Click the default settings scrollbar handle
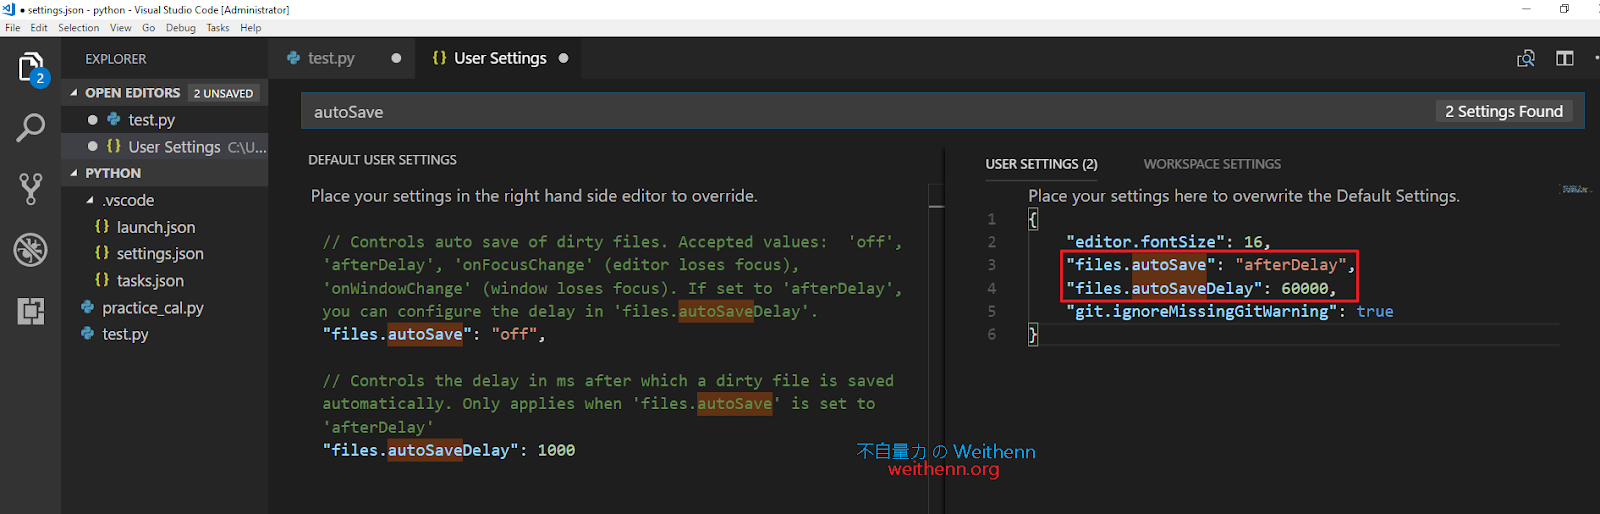Image resolution: width=1600 pixels, height=514 pixels. pos(936,195)
